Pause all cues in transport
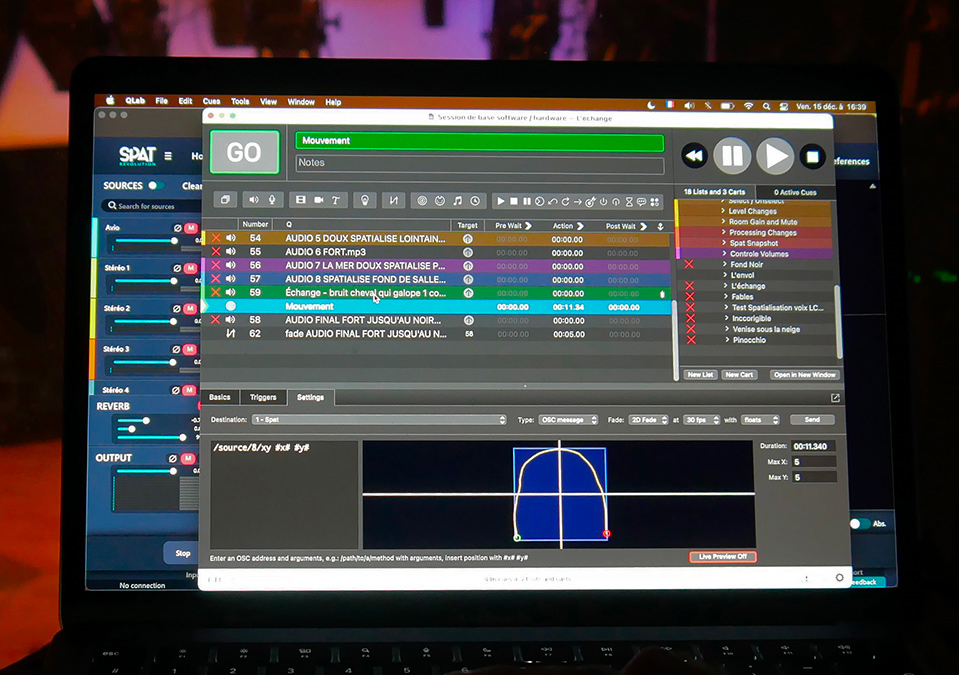 coord(732,156)
